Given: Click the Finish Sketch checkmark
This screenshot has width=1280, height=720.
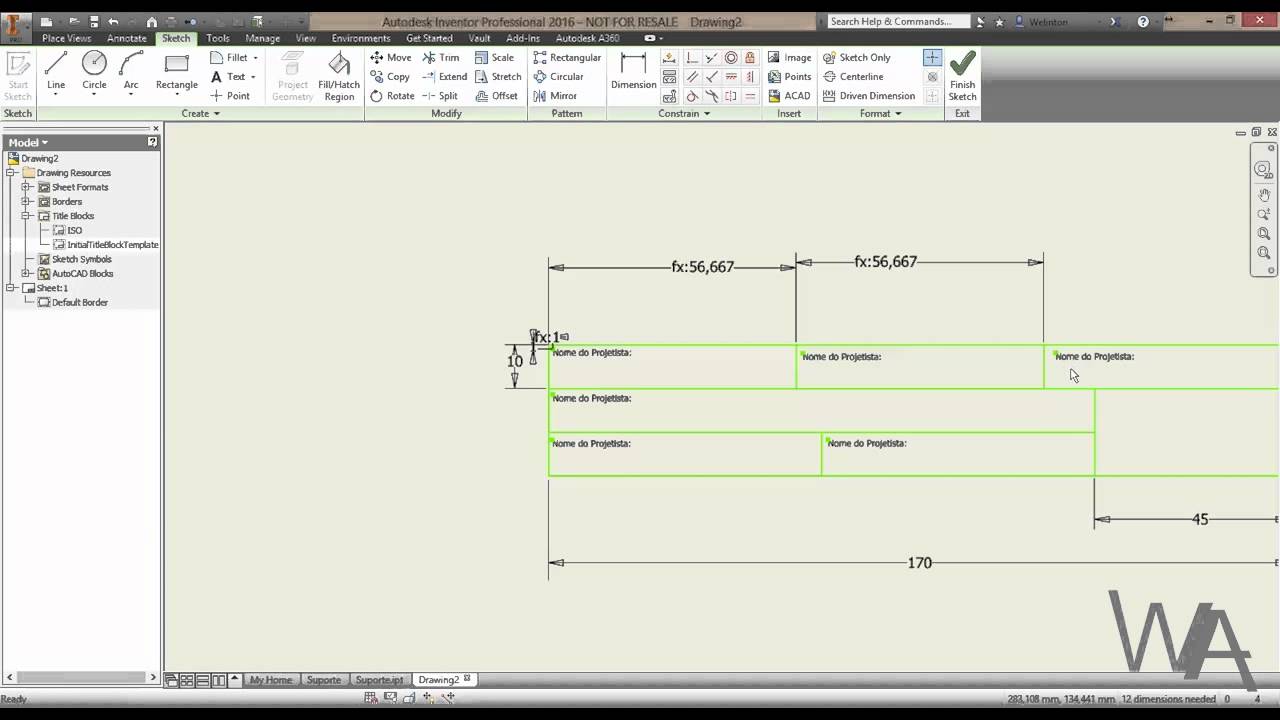Looking at the screenshot, I should pos(962,76).
